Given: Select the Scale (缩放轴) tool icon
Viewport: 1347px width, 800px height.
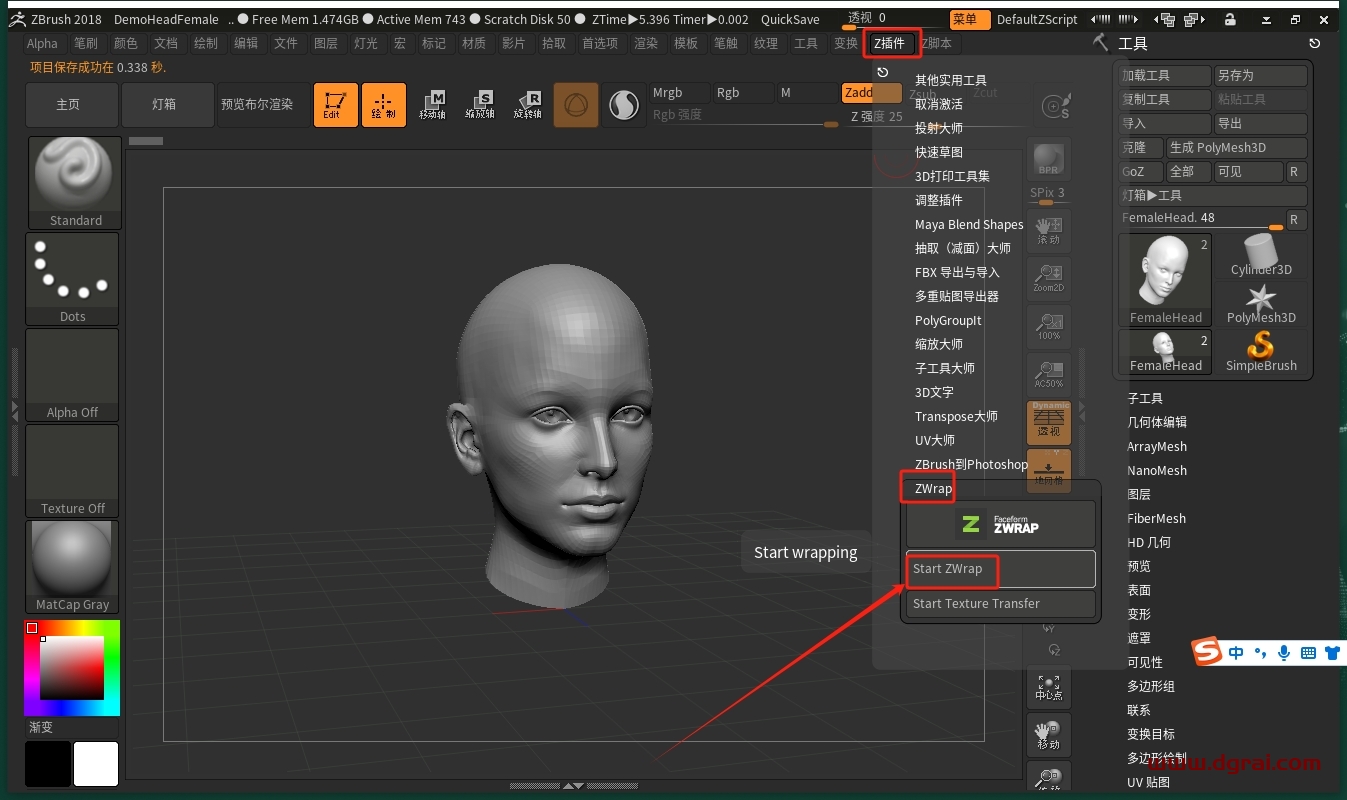Looking at the screenshot, I should pyautogui.click(x=482, y=104).
